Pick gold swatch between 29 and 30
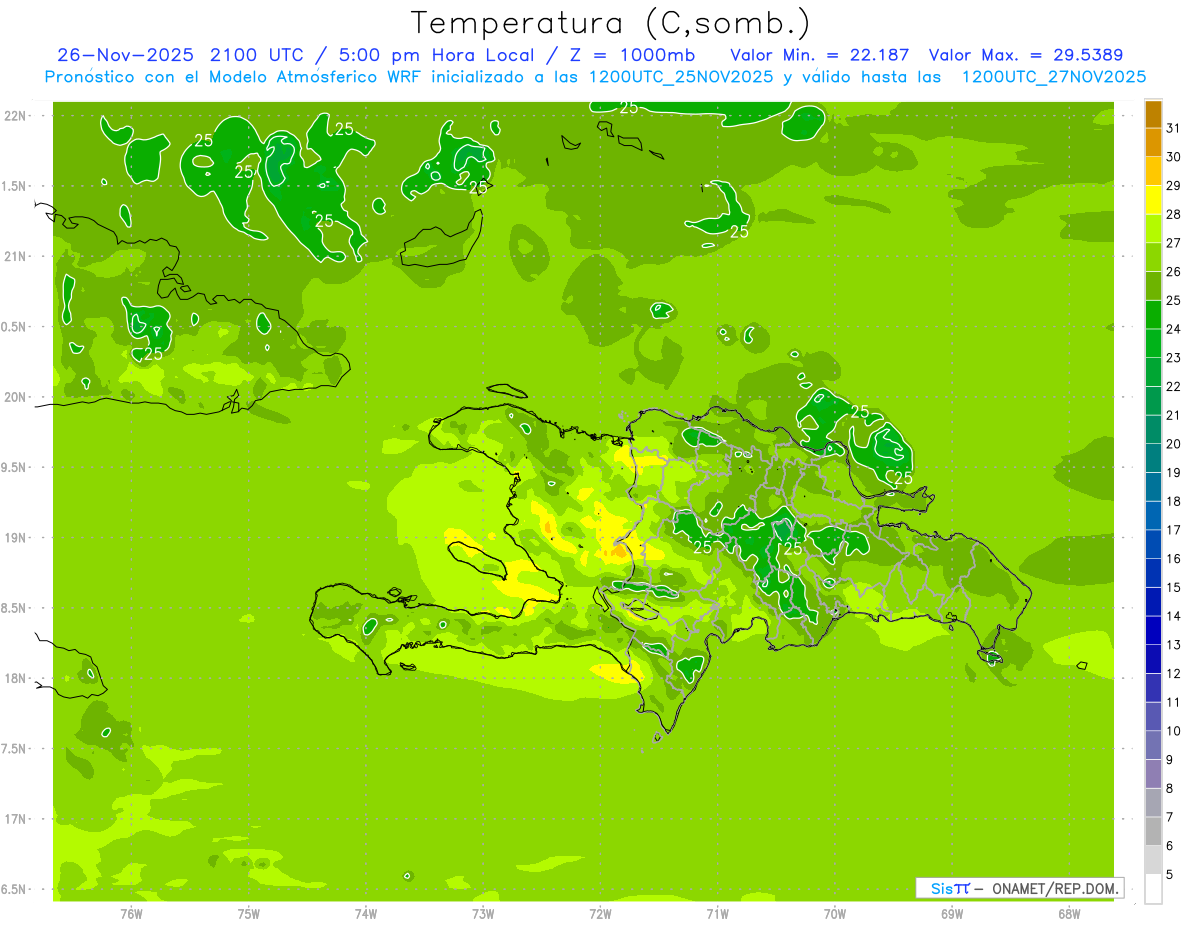The height and width of the screenshot is (927, 1200). click(1153, 171)
